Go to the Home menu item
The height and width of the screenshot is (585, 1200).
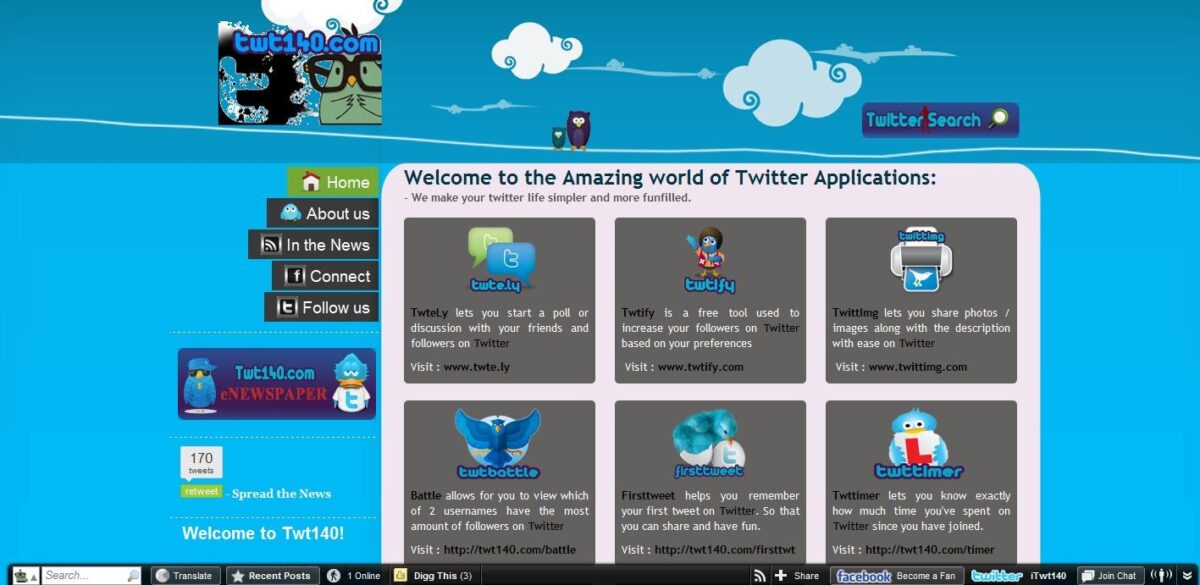333,182
